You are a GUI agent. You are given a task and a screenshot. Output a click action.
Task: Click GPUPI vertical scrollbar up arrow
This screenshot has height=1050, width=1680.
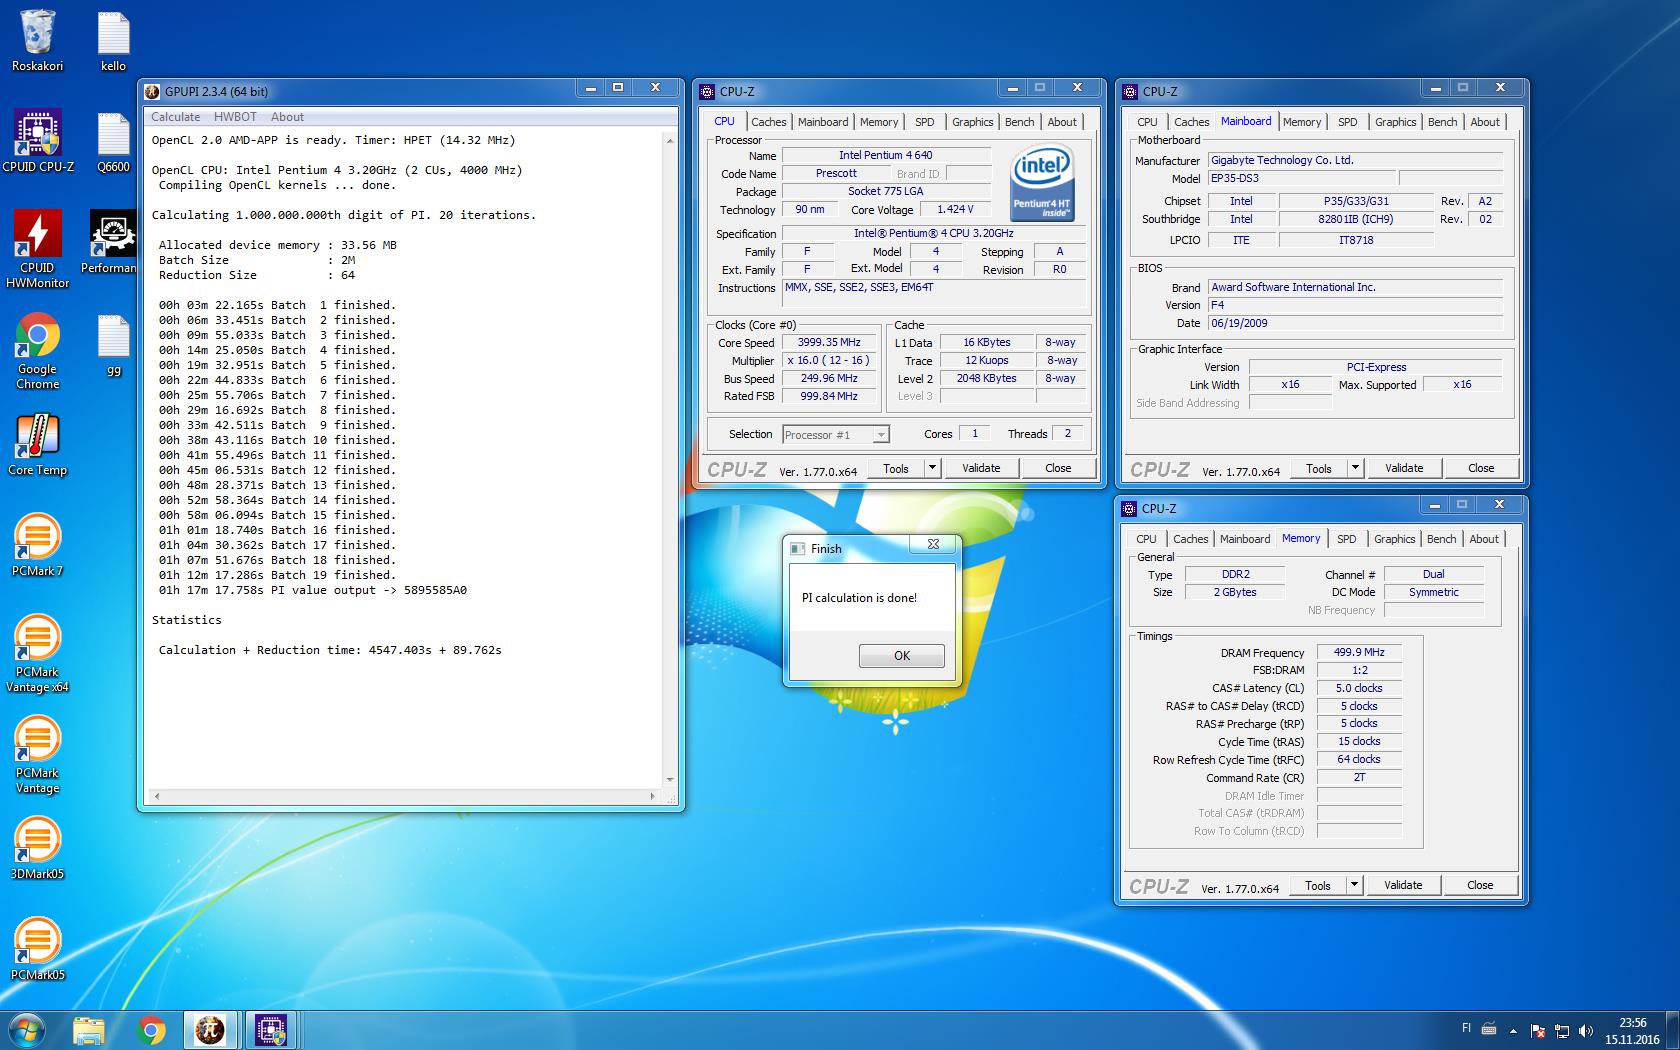point(670,141)
